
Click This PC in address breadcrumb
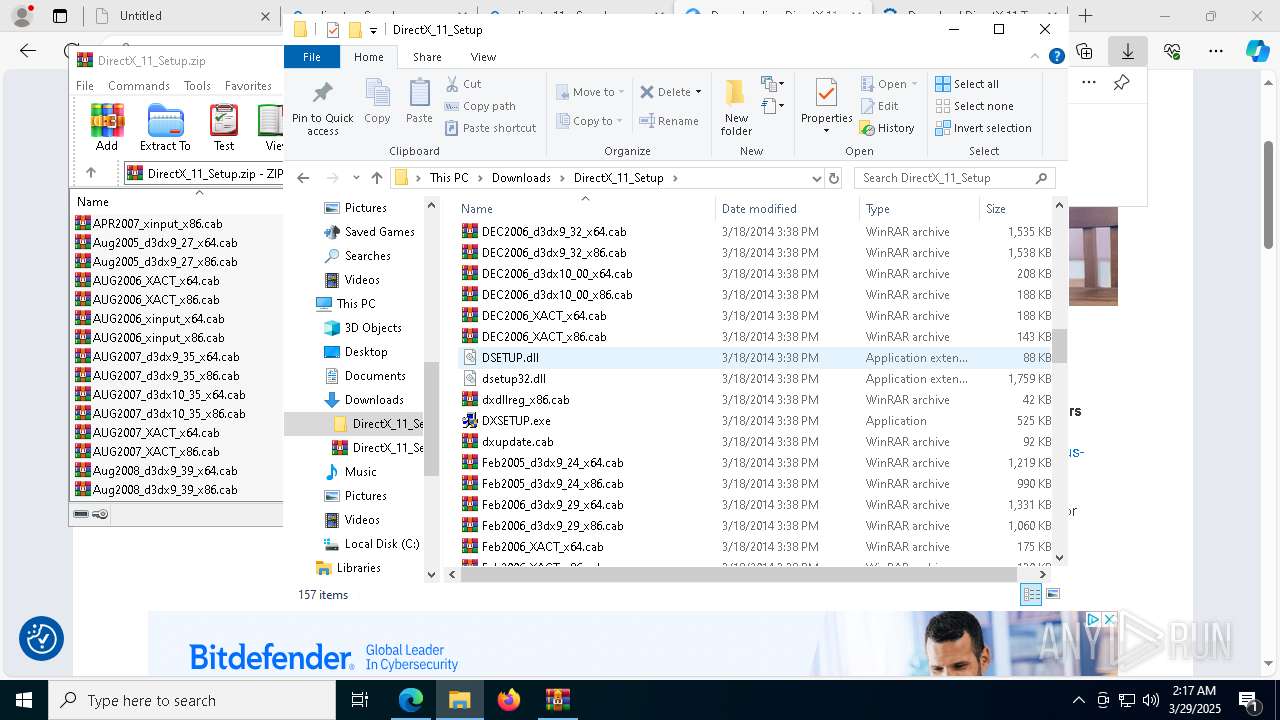pyautogui.click(x=449, y=178)
